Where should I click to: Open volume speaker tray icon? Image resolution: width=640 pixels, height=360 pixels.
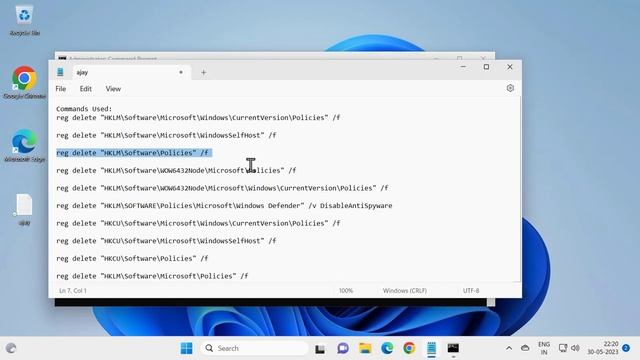tap(575, 348)
